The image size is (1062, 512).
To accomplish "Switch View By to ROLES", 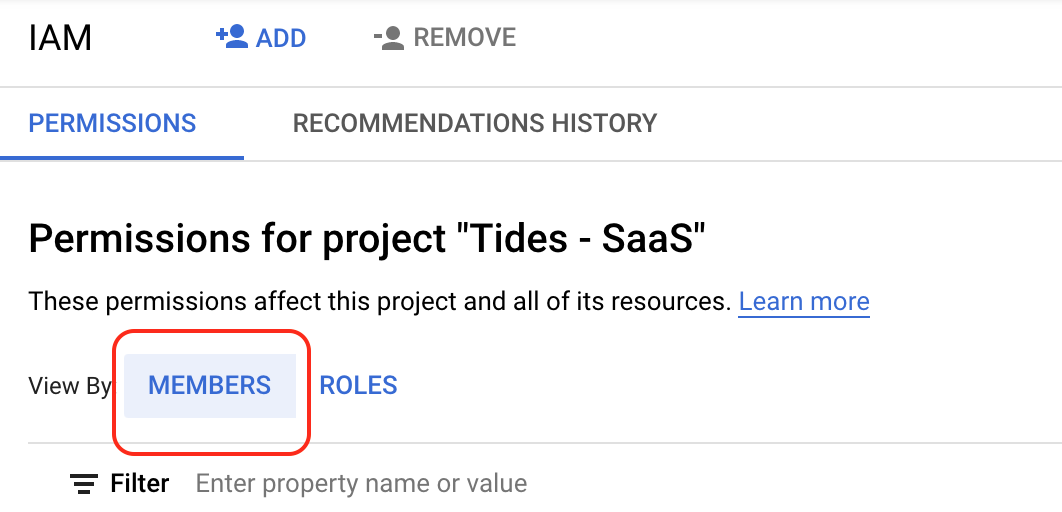I will tap(358, 385).
